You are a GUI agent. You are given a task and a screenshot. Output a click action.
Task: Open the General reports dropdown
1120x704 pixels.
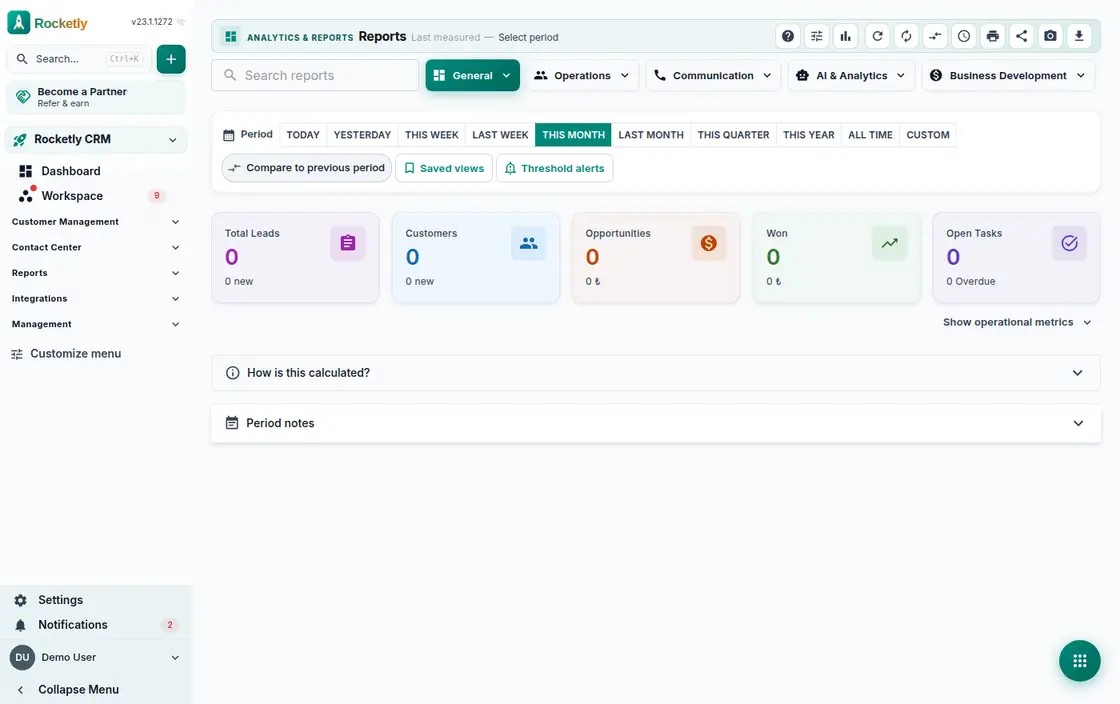click(x=472, y=76)
